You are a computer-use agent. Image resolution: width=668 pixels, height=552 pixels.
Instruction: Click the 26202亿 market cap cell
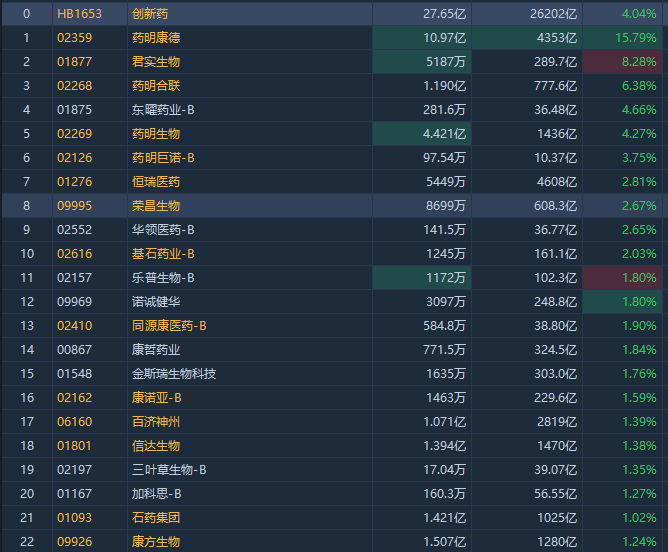pos(527,14)
